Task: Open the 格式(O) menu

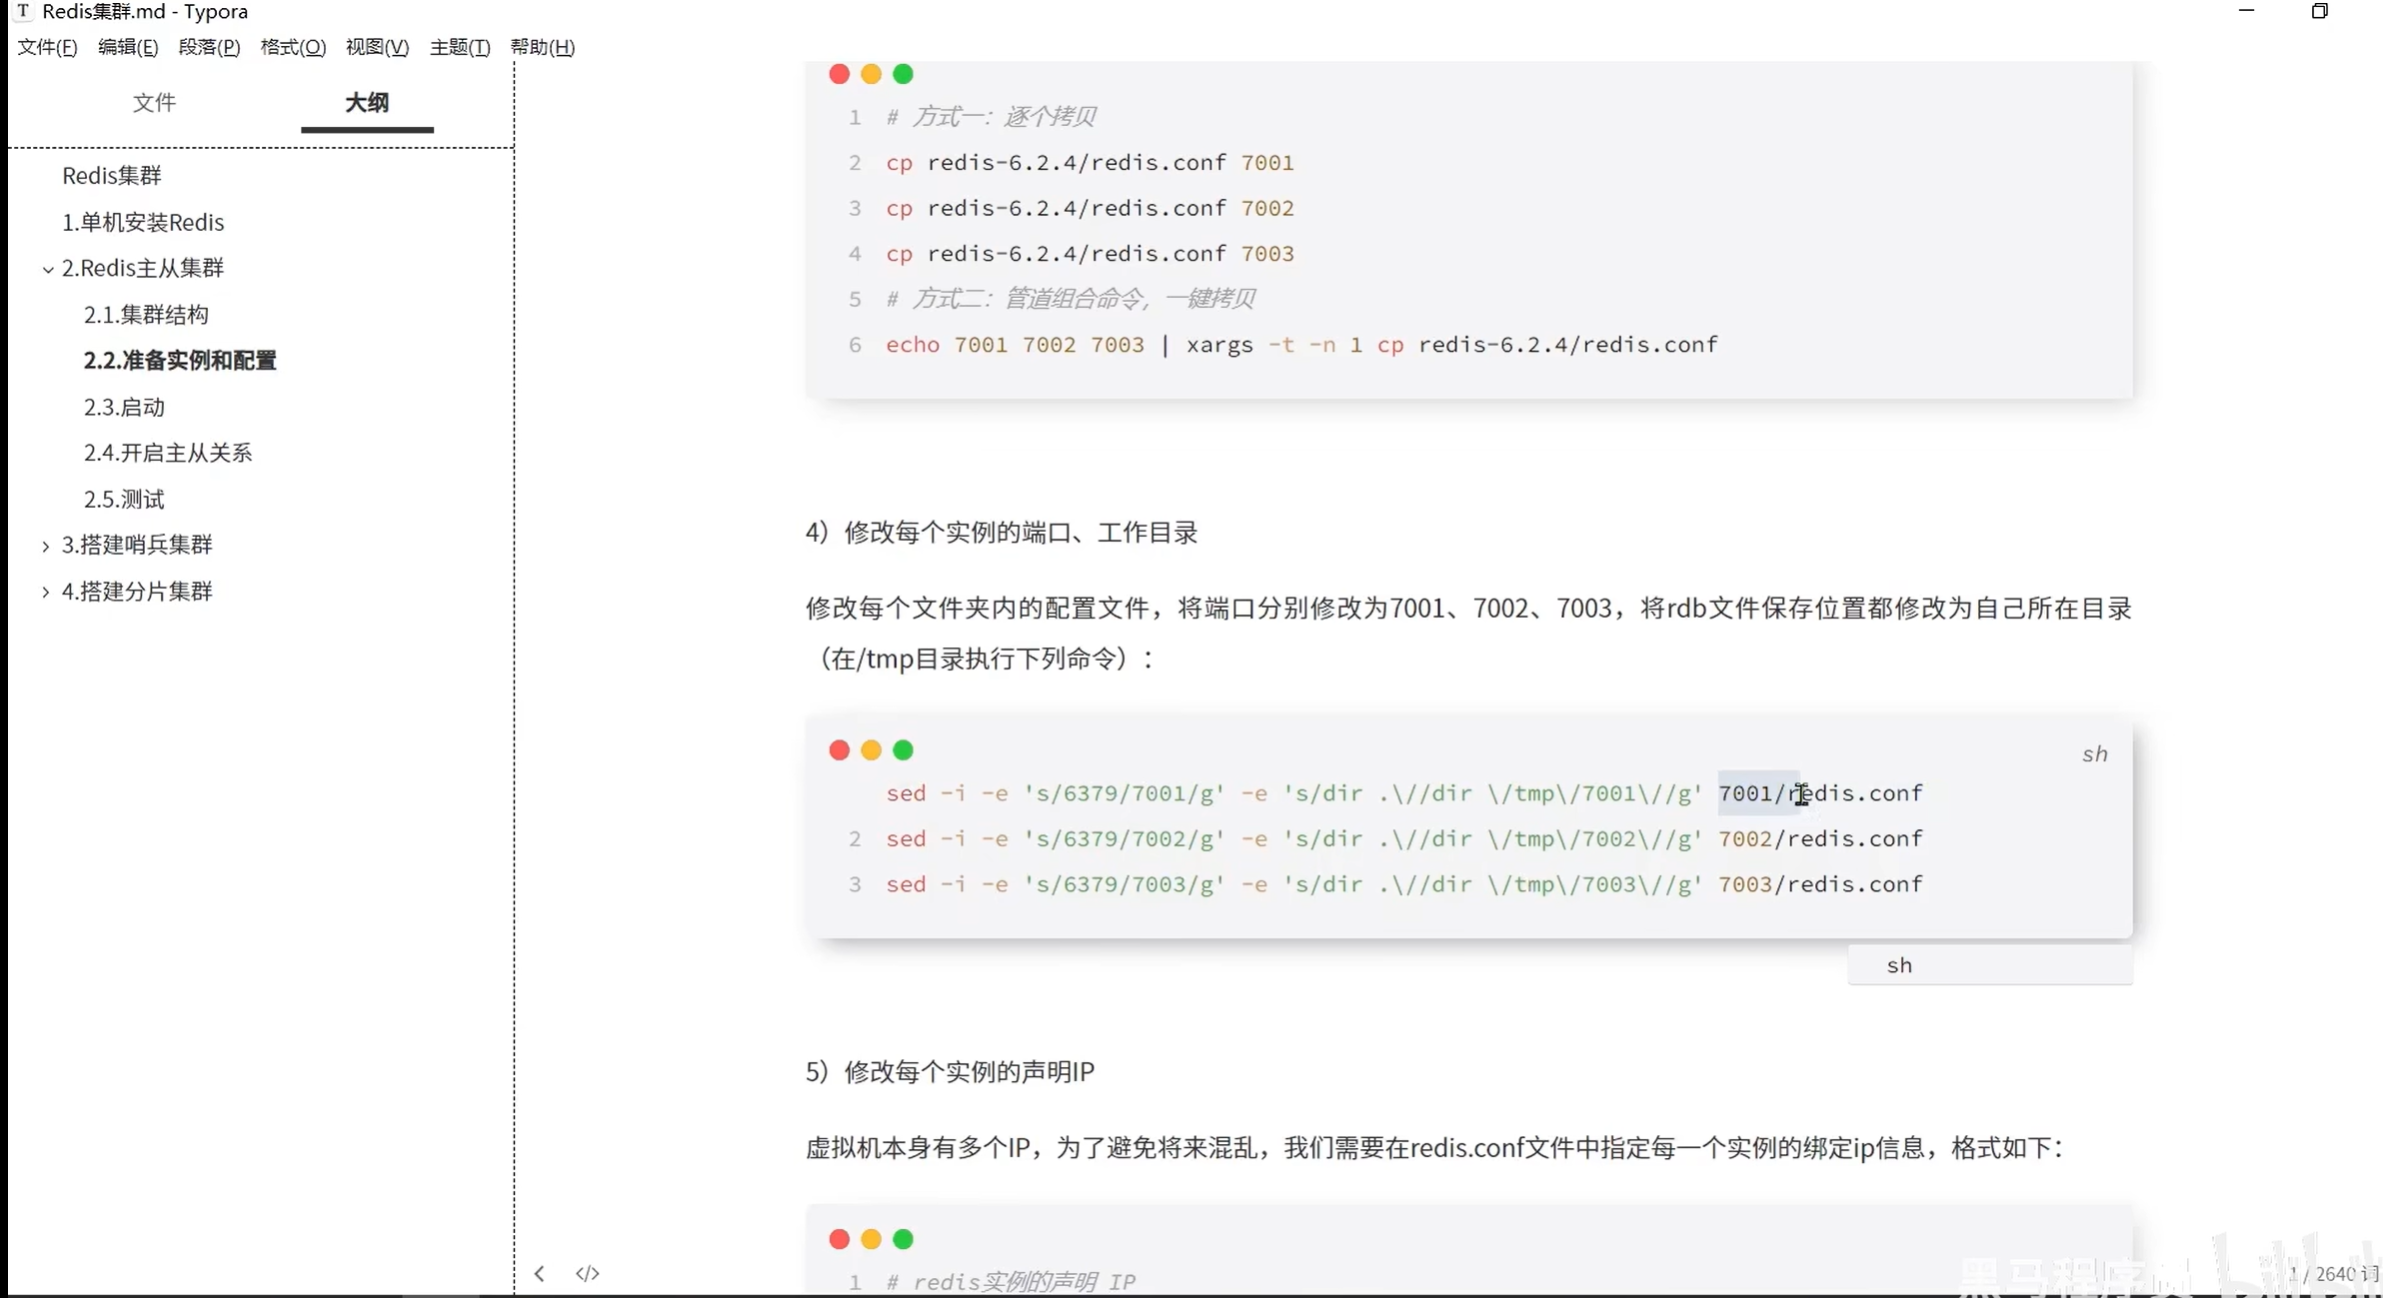Action: tap(293, 47)
